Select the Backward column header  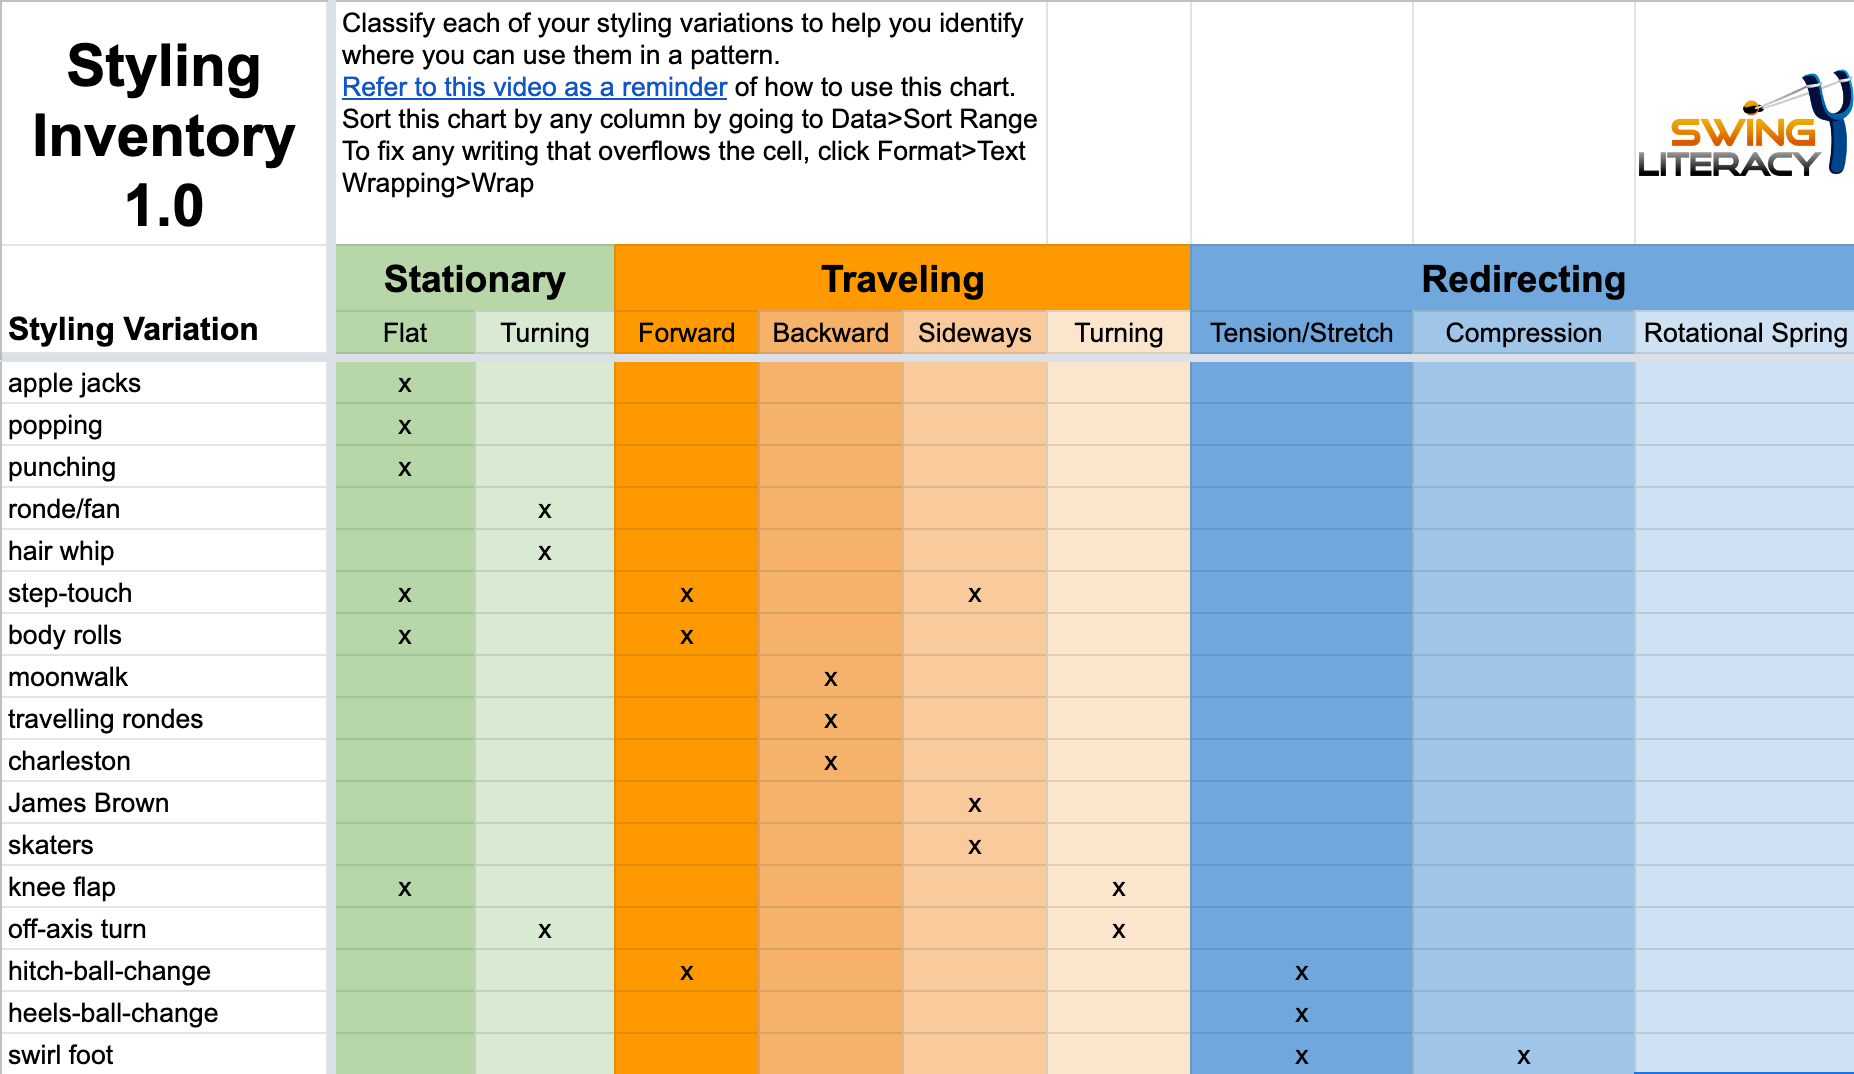830,333
